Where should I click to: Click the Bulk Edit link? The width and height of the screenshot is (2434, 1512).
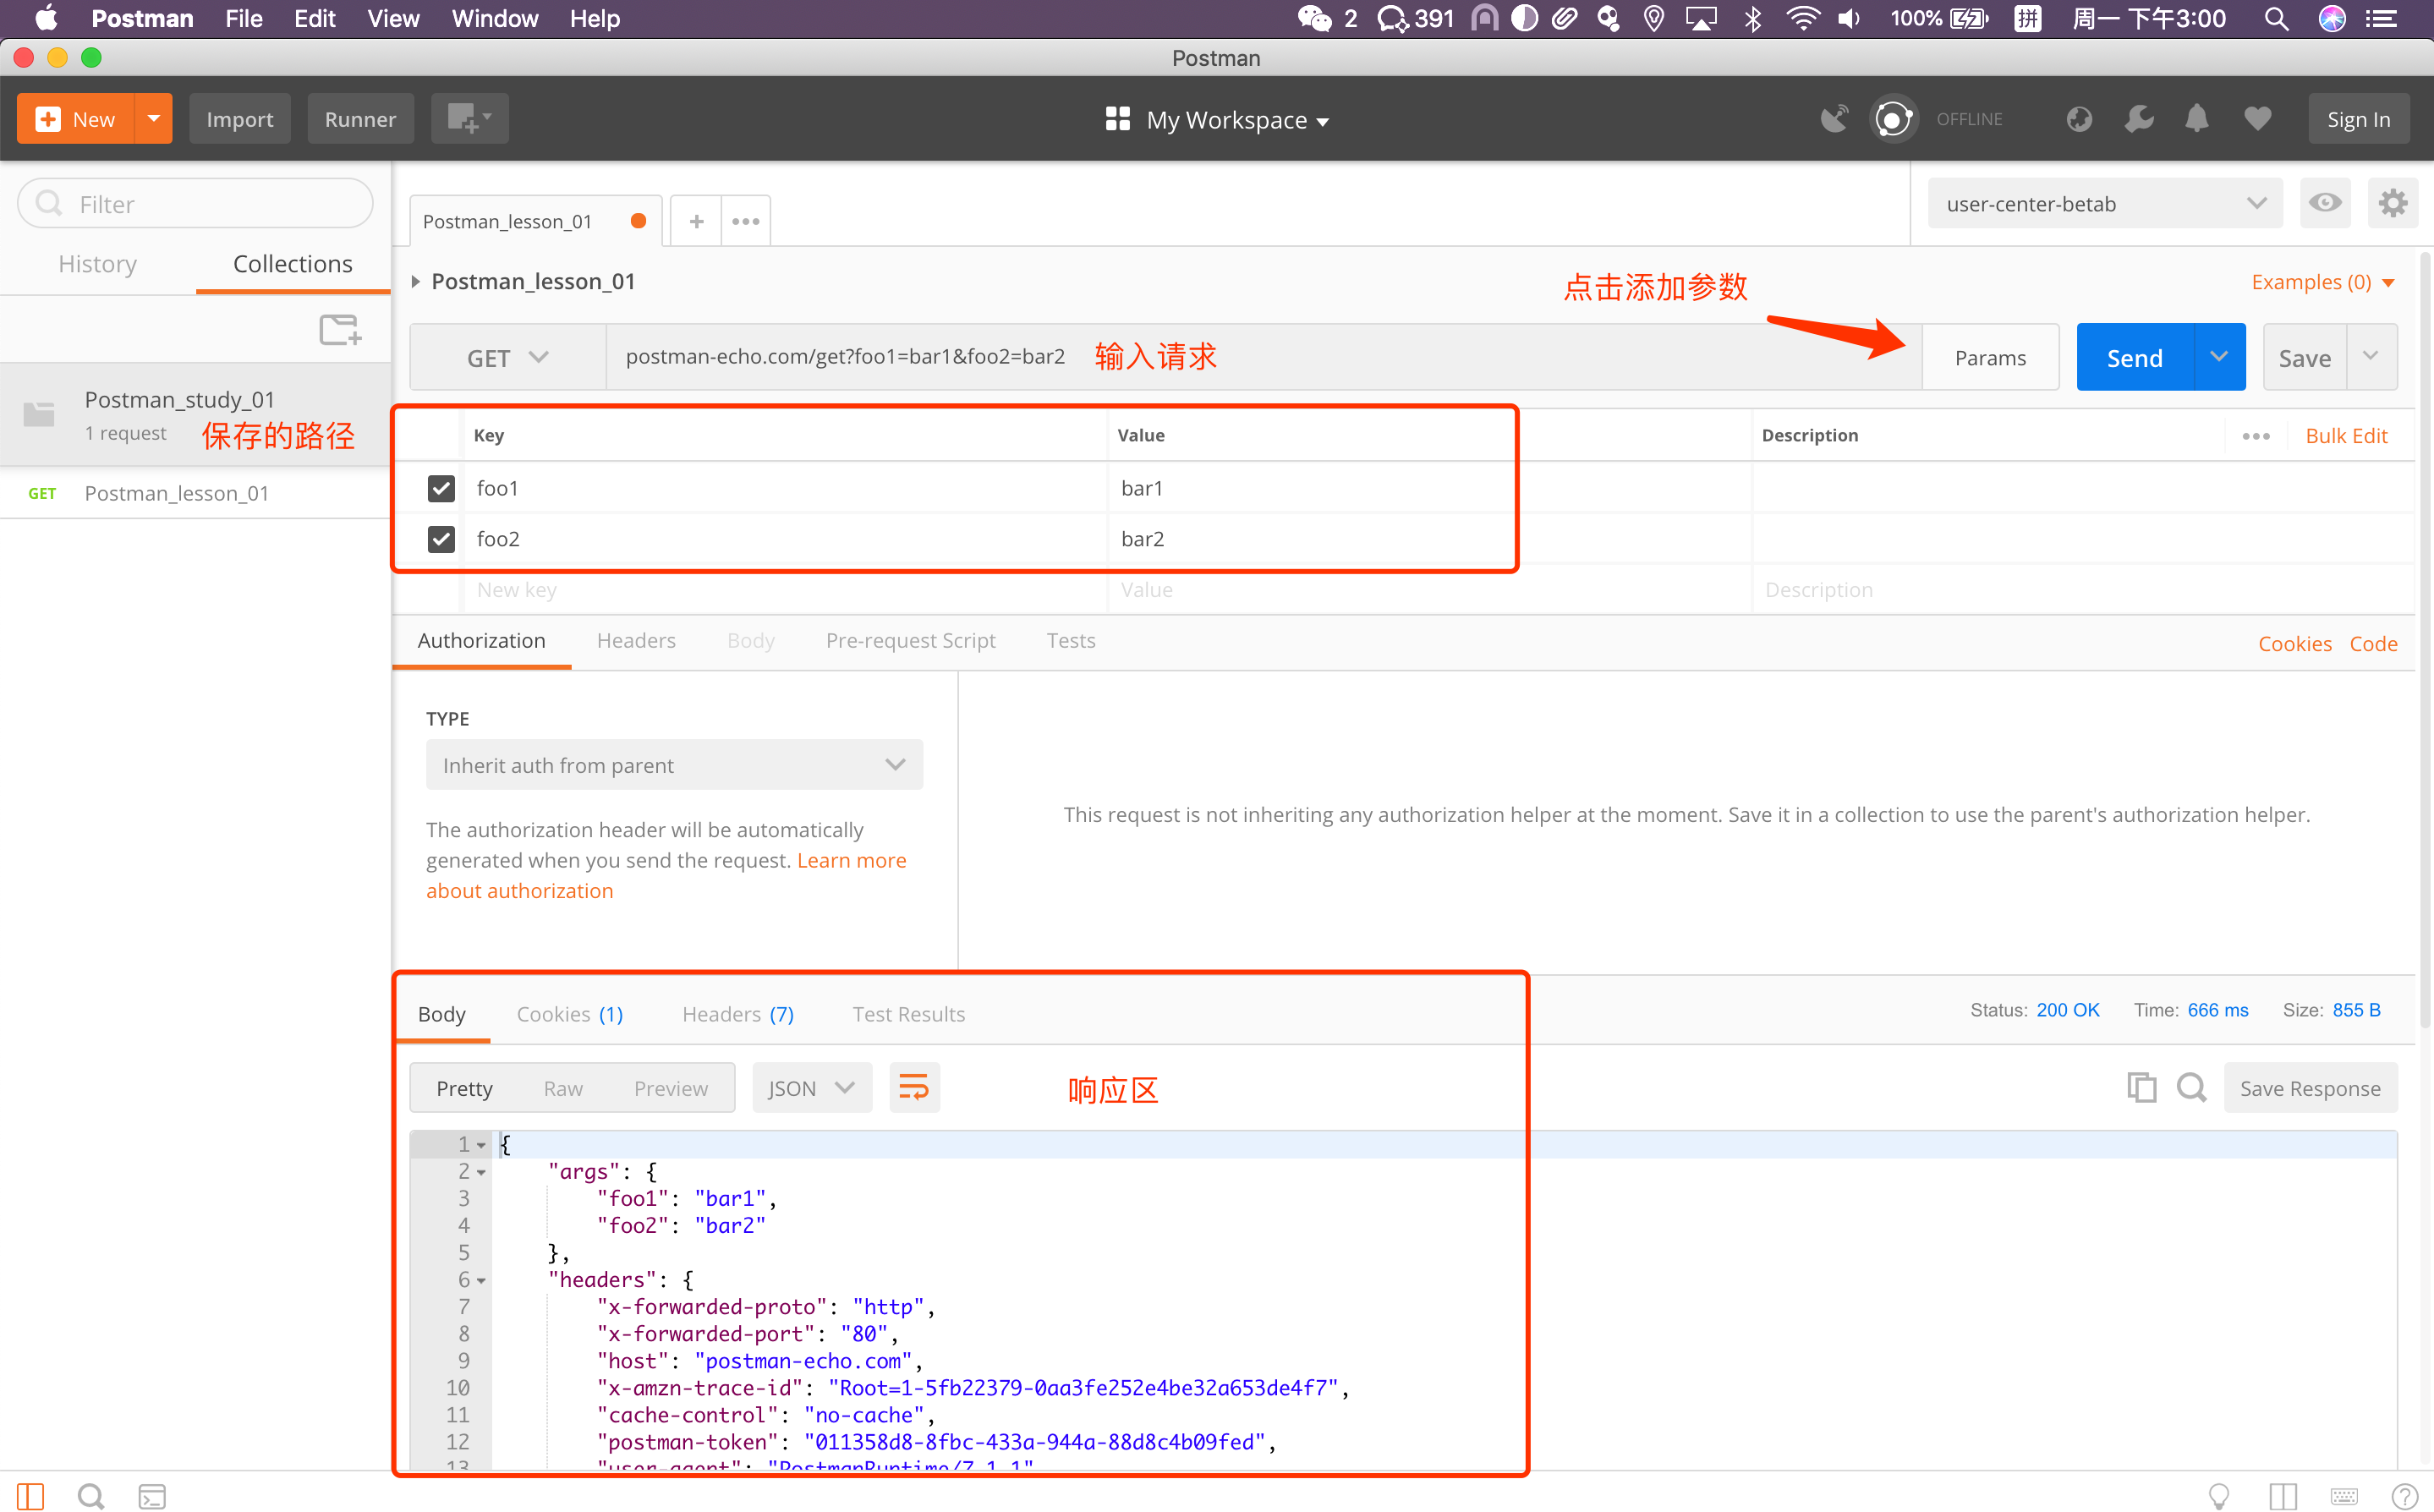tap(2346, 436)
